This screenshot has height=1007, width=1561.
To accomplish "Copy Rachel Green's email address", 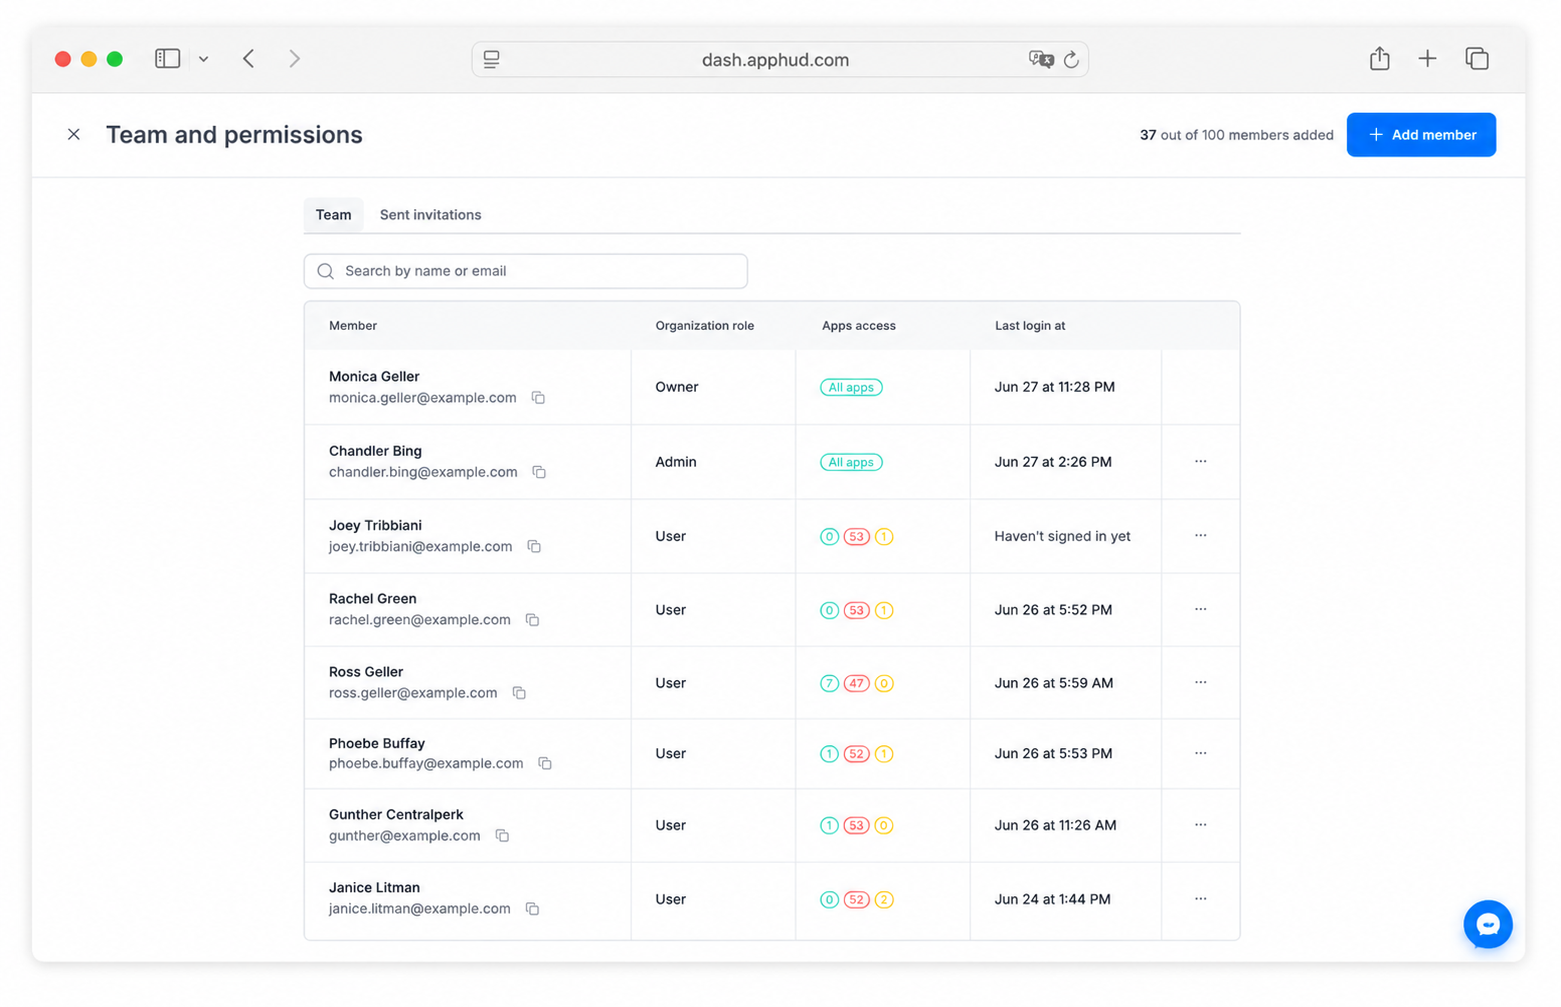I will point(532,620).
